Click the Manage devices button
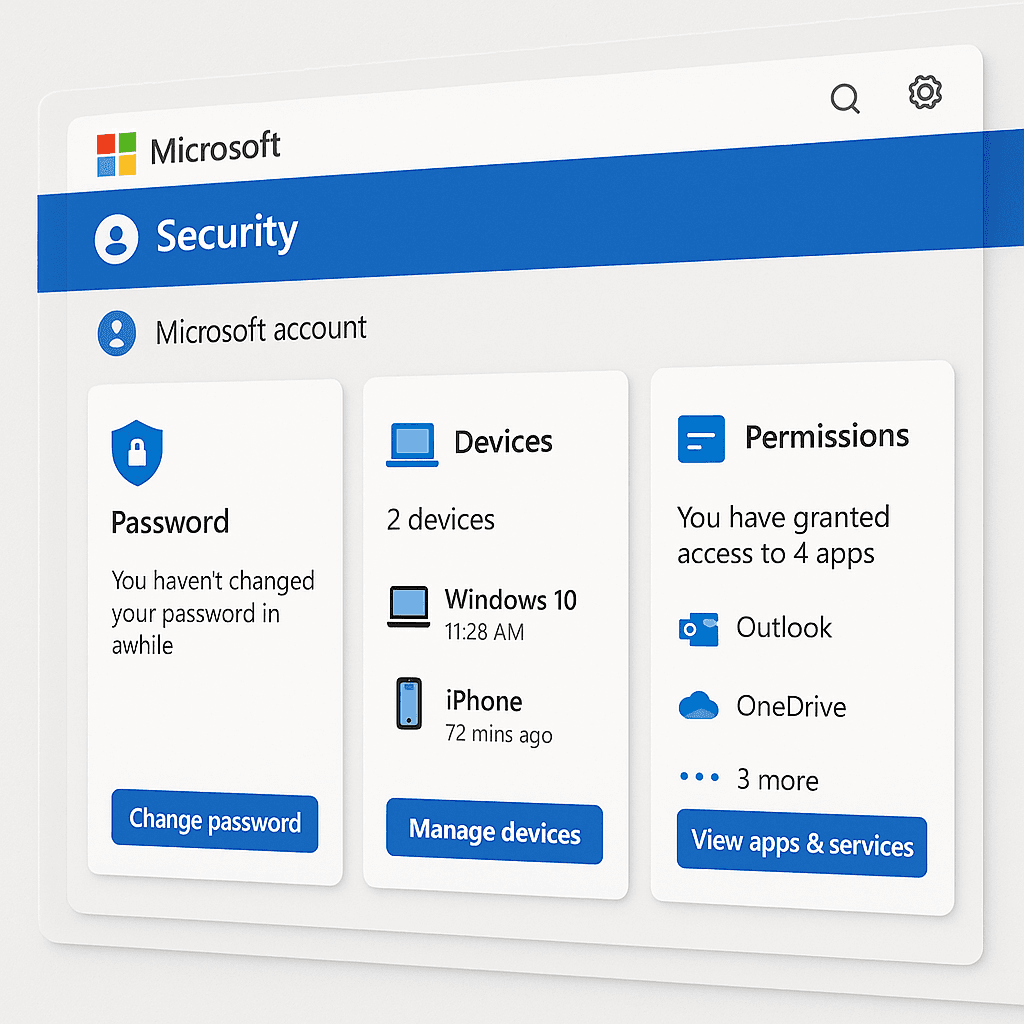Viewport: 1024px width, 1024px height. point(494,831)
